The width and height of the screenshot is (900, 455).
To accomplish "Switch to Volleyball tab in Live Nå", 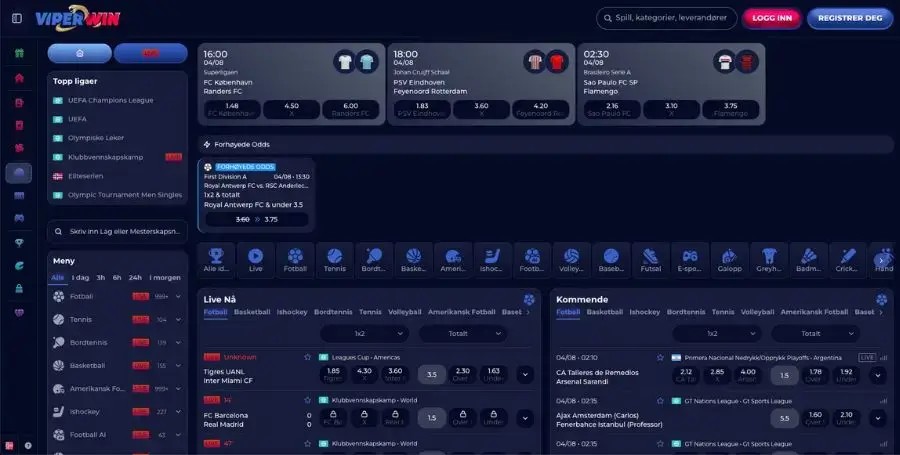I will (405, 312).
